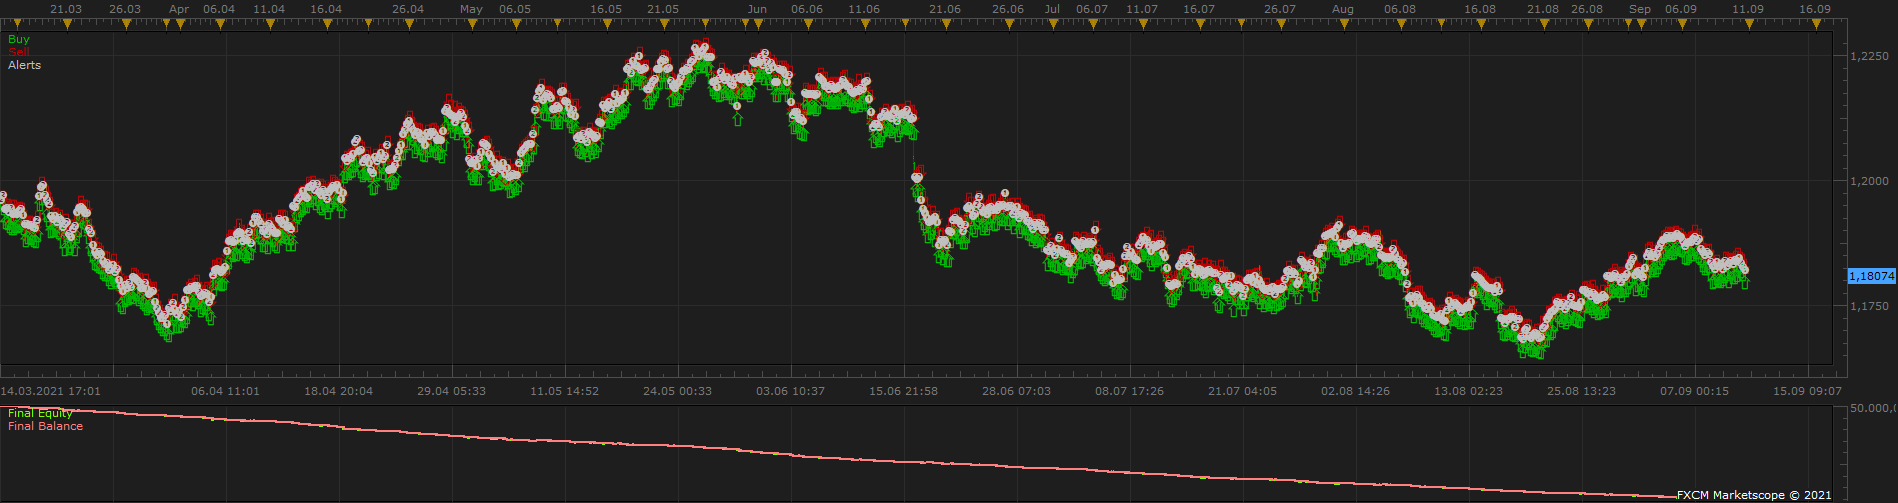
Task: Click the 26.07 date label on top axis
Action: 1279,9
